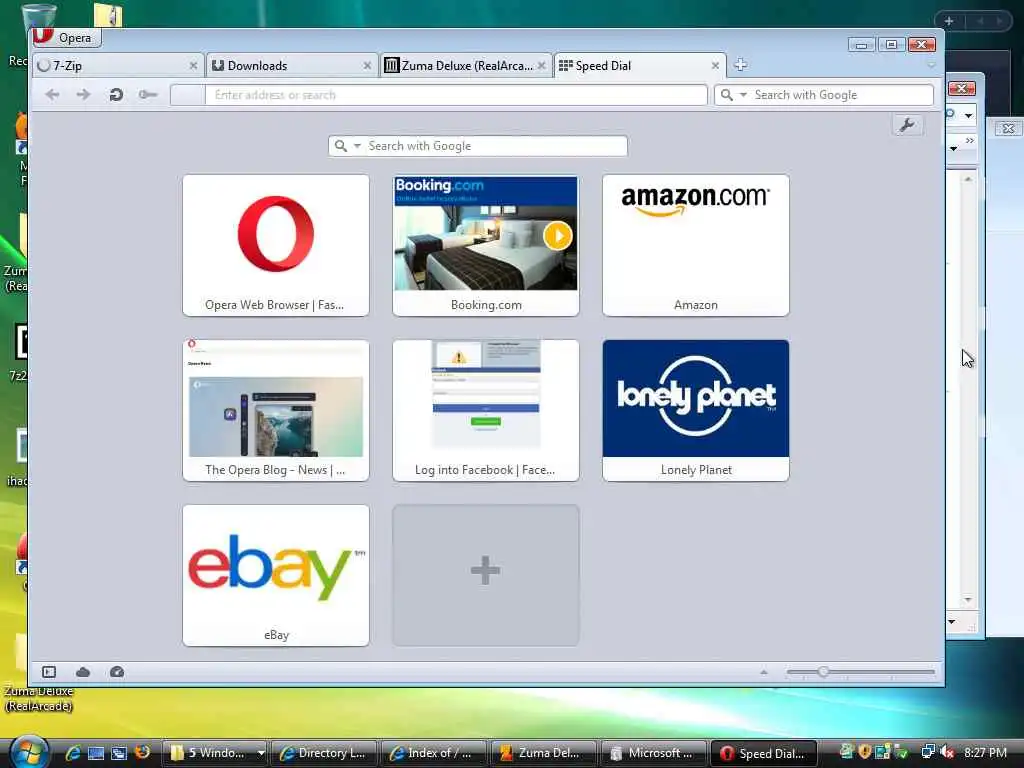Launch Firefox from Quick Launch
Viewport: 1024px width, 768px height.
point(142,752)
